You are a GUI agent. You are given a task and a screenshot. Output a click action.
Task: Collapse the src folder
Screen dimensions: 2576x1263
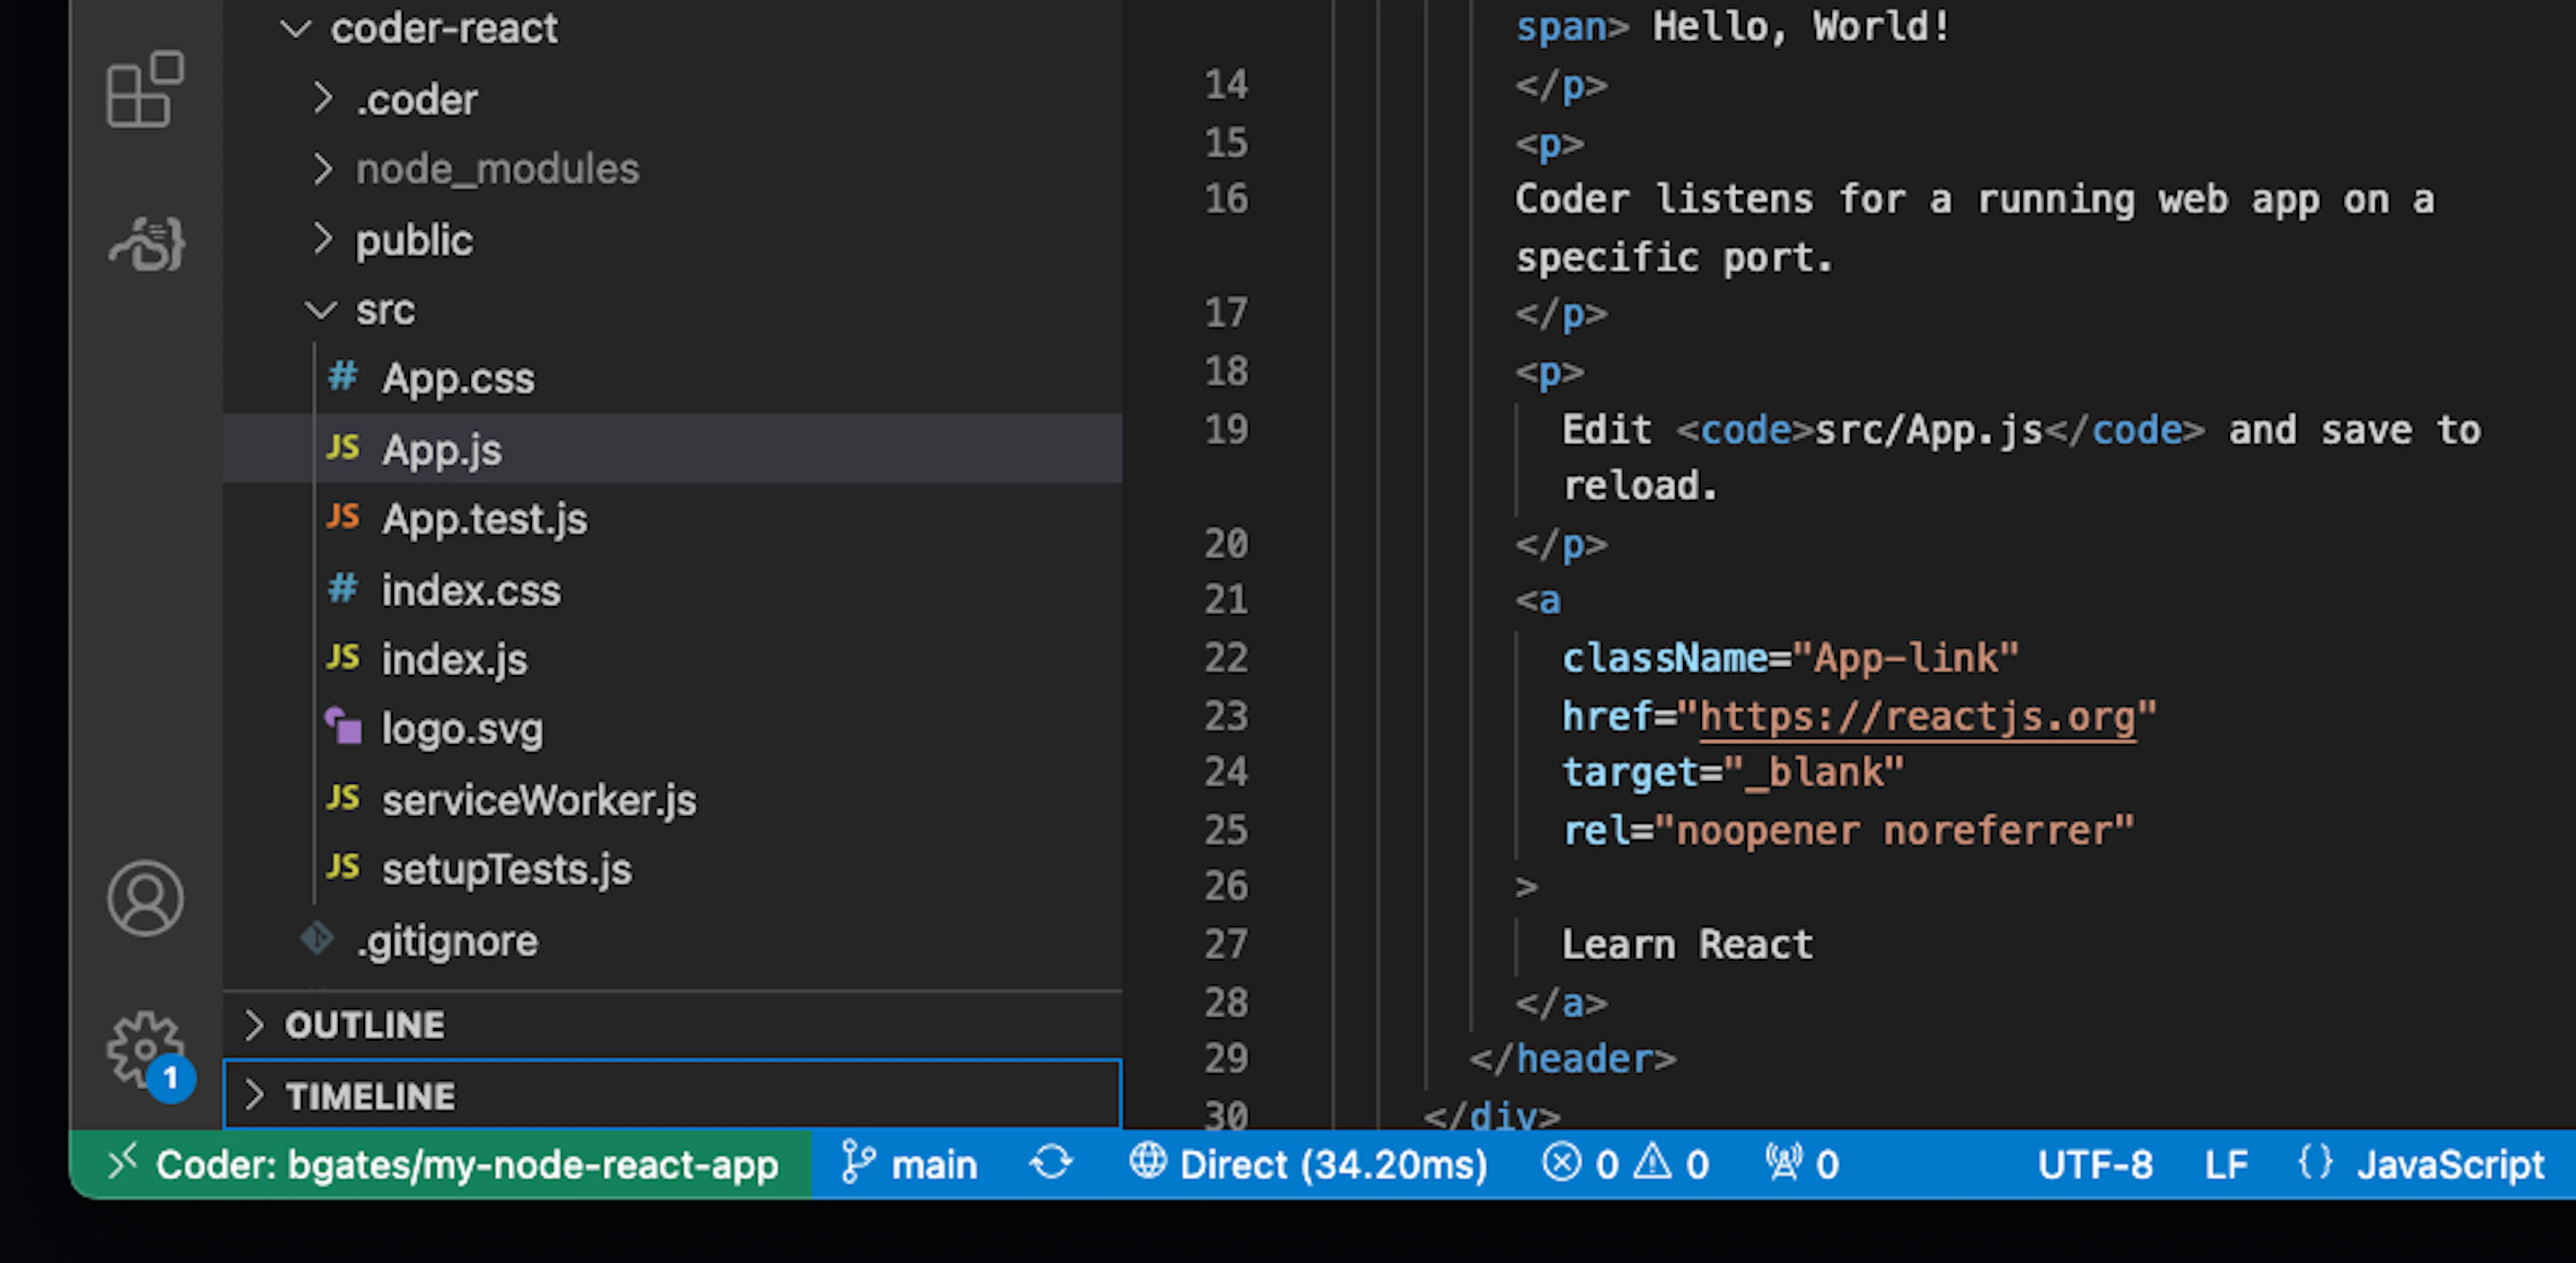tap(320, 310)
